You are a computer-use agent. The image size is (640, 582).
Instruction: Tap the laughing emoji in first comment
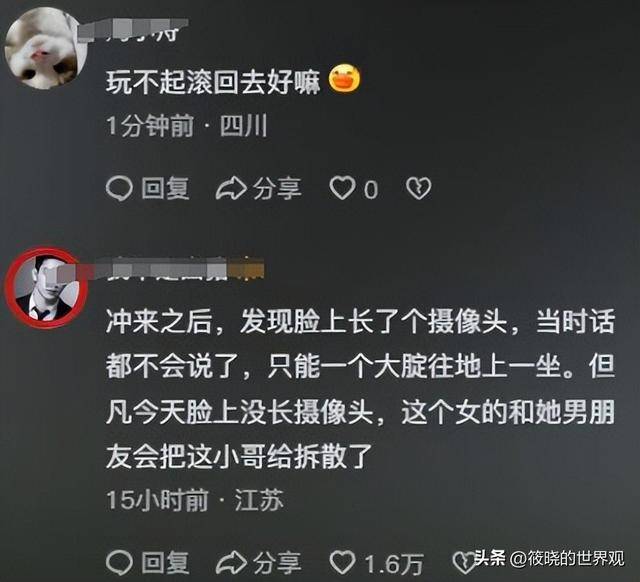[345, 79]
